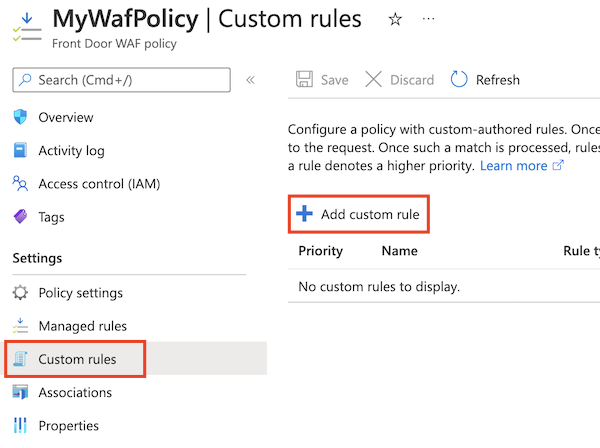Click the Activity log icon

click(20, 151)
